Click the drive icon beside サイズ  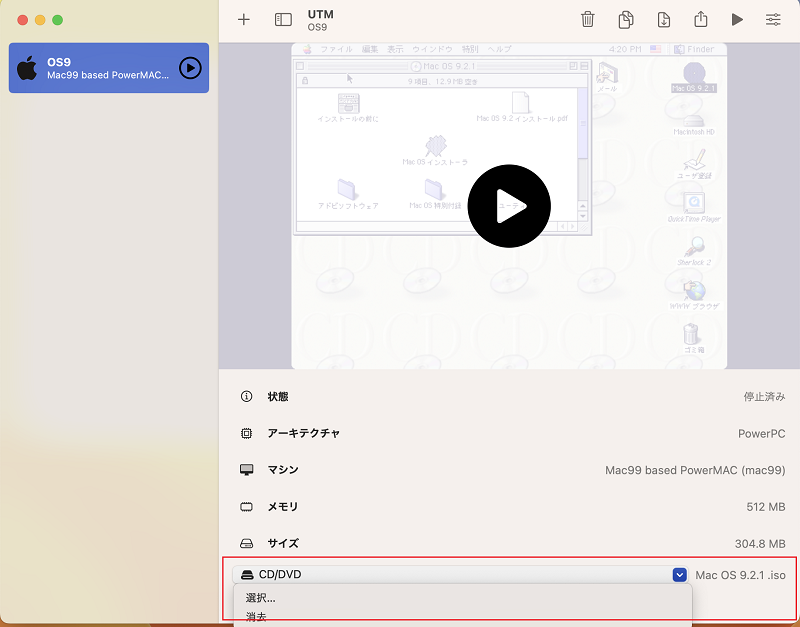pyautogui.click(x=246, y=543)
